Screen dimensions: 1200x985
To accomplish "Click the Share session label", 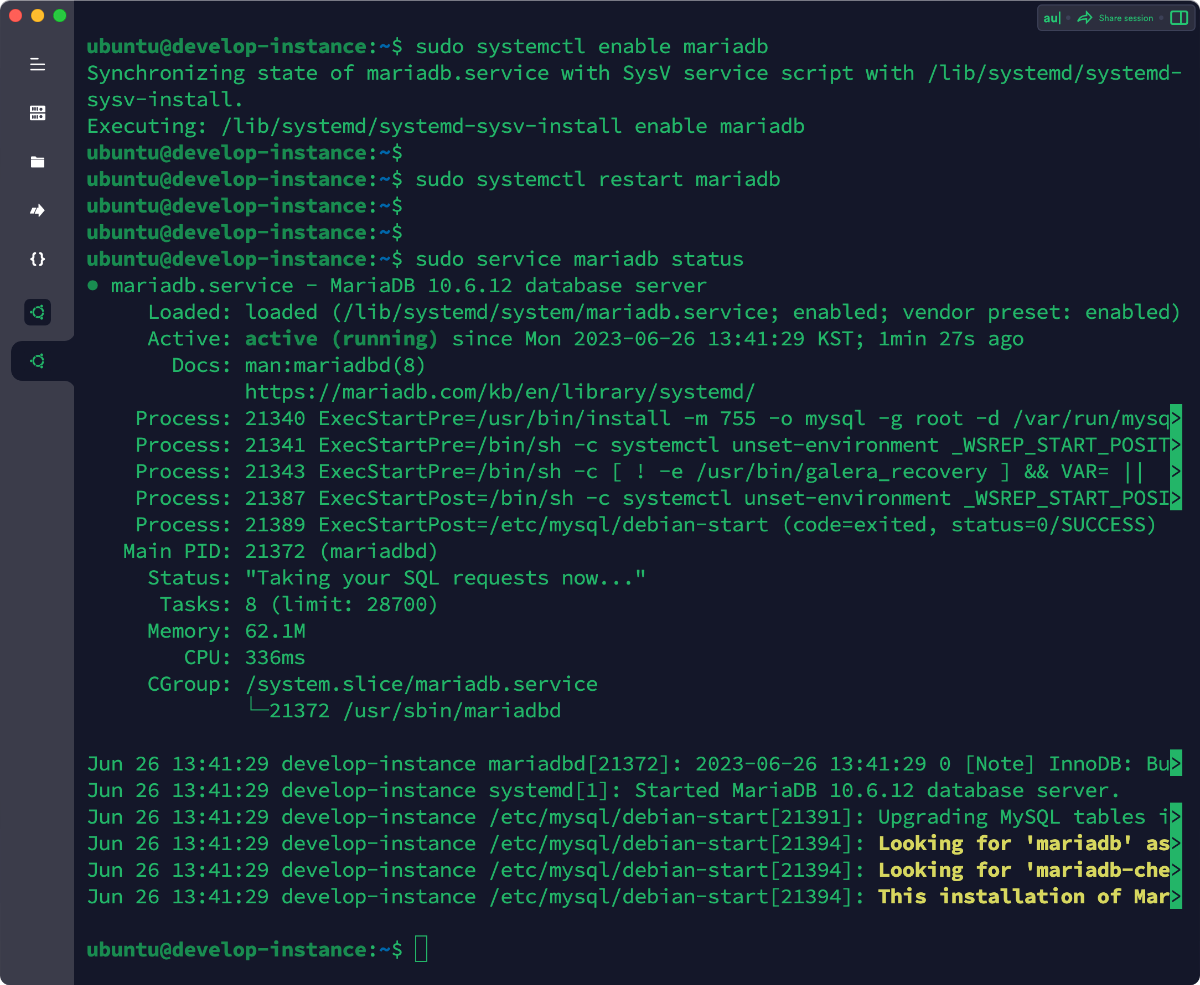I will click(1126, 18).
